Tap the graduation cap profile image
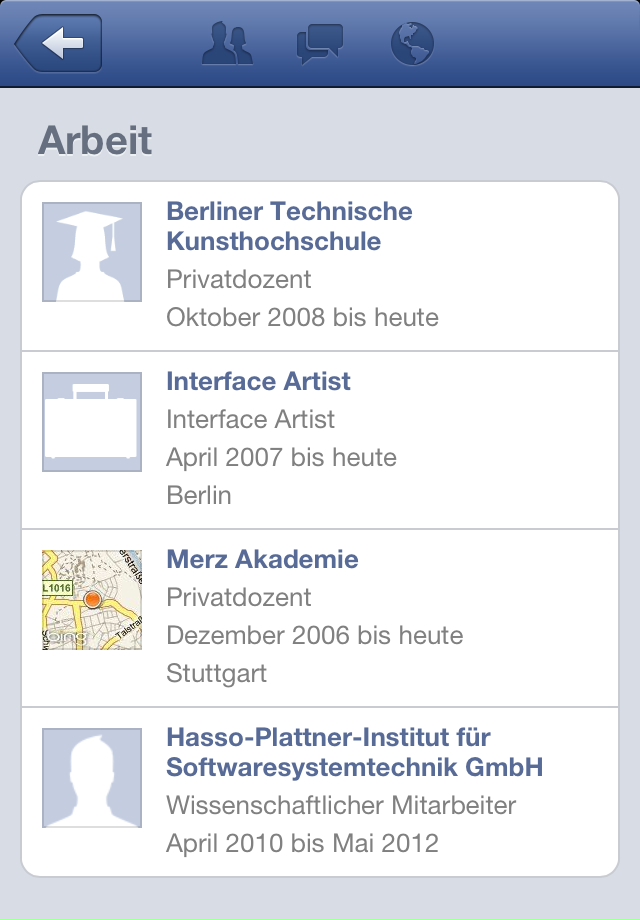 click(92, 252)
